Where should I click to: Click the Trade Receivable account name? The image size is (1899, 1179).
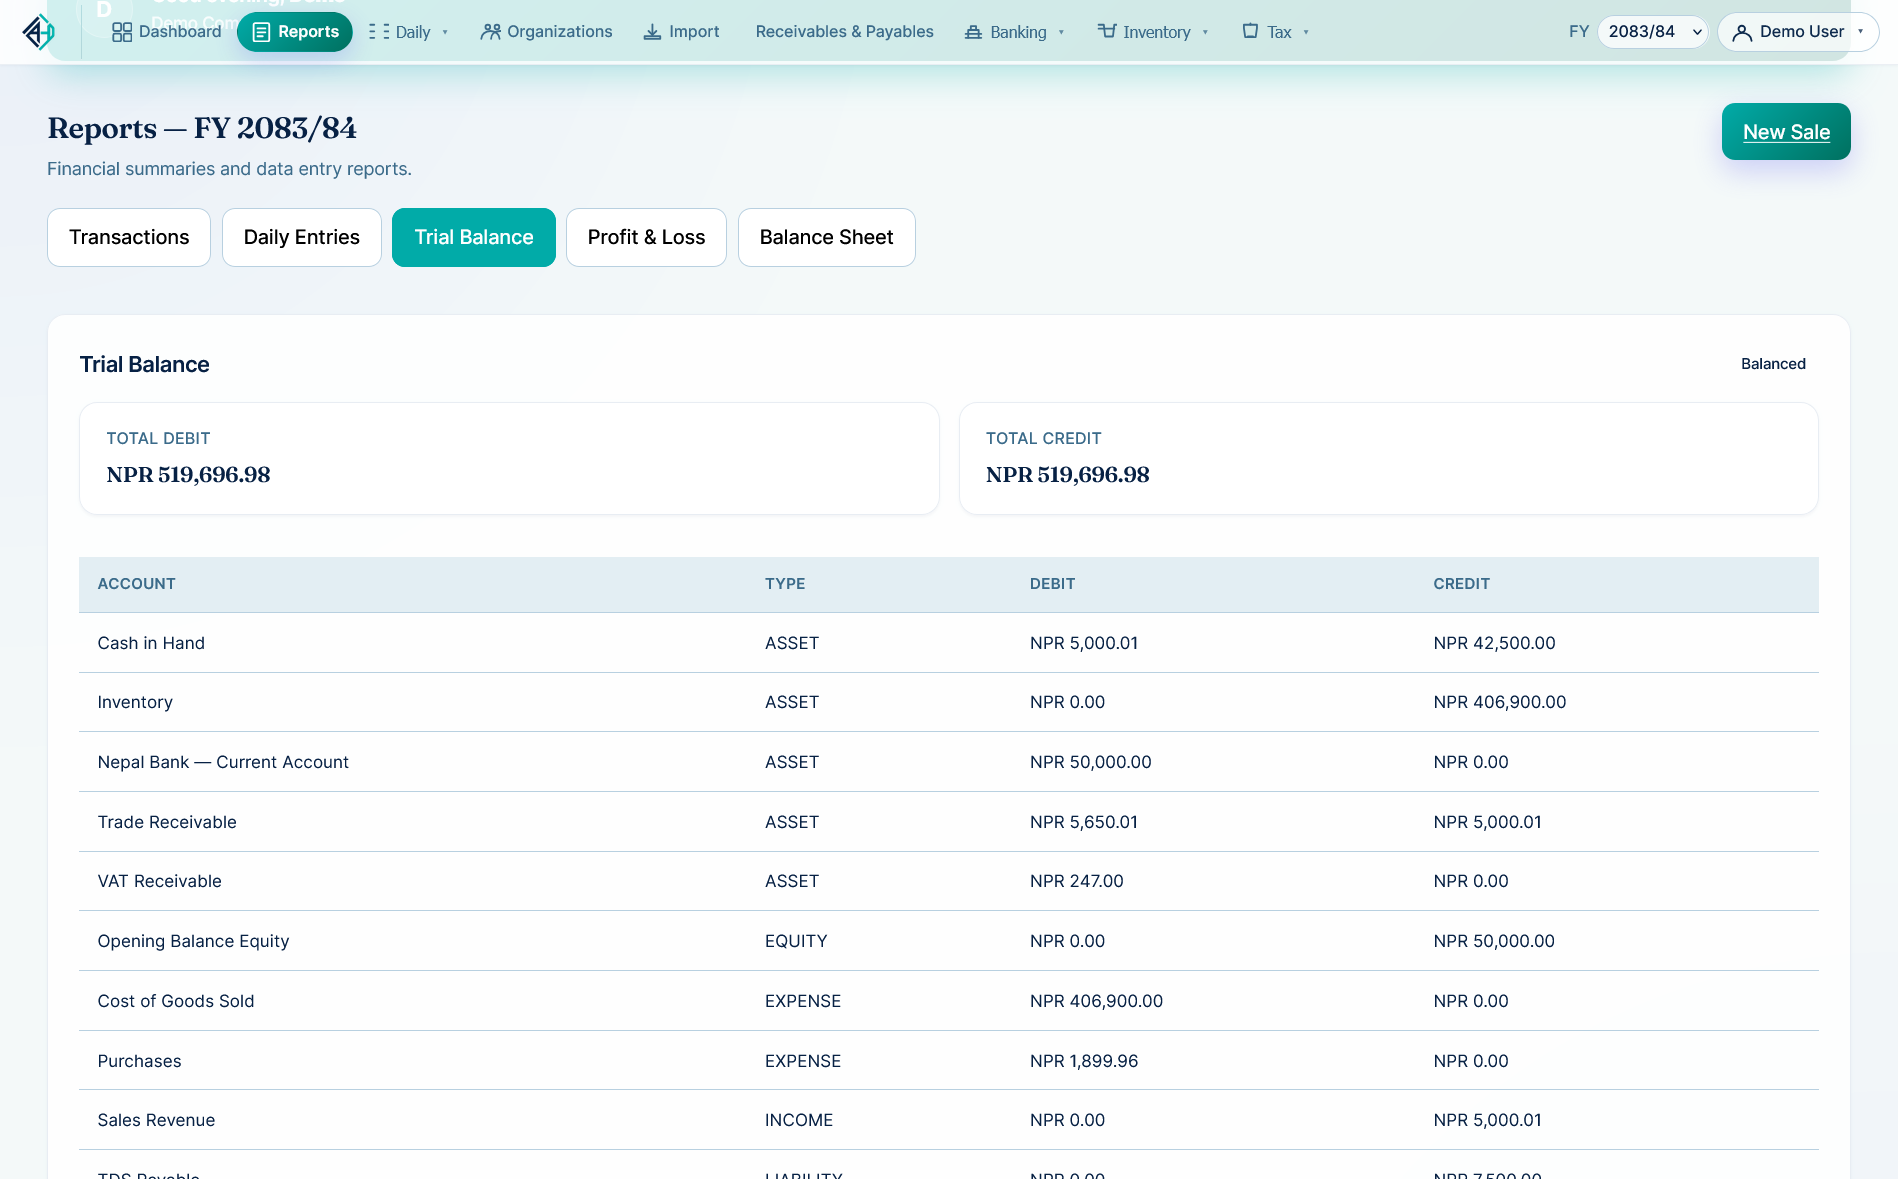[x=167, y=822]
